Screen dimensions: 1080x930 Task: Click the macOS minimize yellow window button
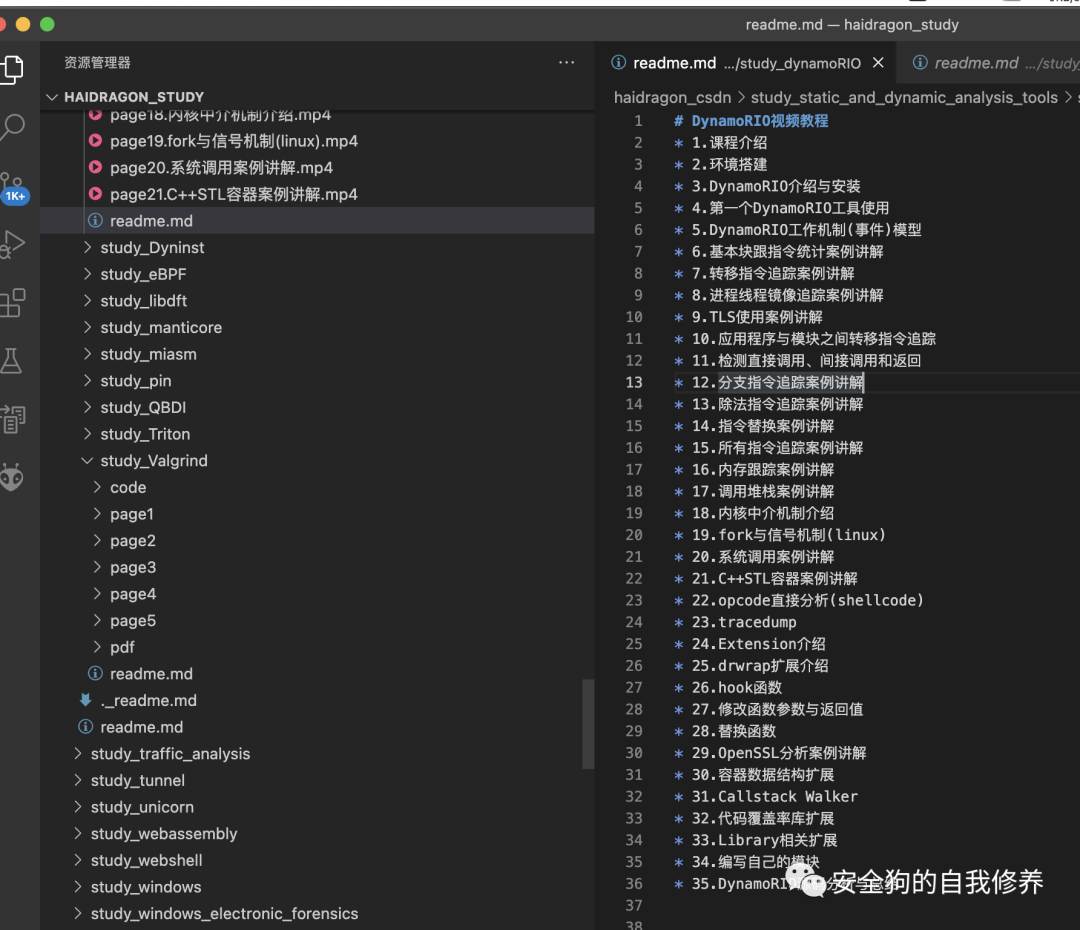pos(23,24)
